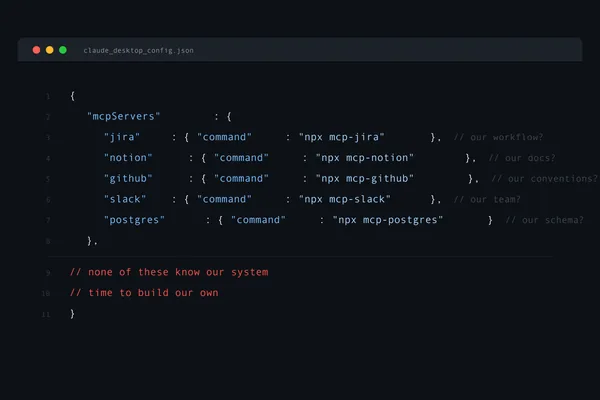Click the "}," closing brace on line 8
This screenshot has height=400, width=600.
(92, 241)
